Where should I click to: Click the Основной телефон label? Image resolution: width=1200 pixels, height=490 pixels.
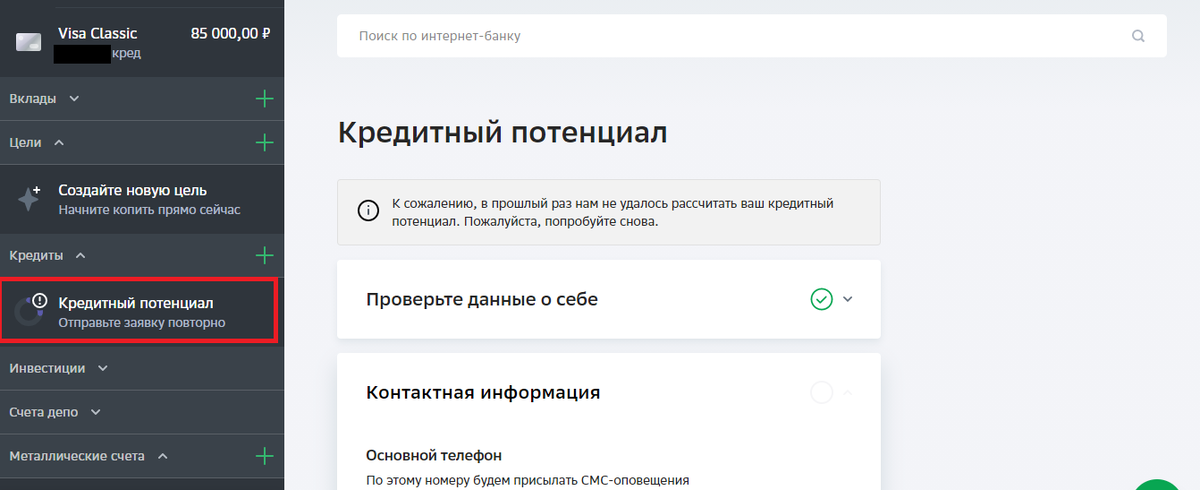click(434, 455)
